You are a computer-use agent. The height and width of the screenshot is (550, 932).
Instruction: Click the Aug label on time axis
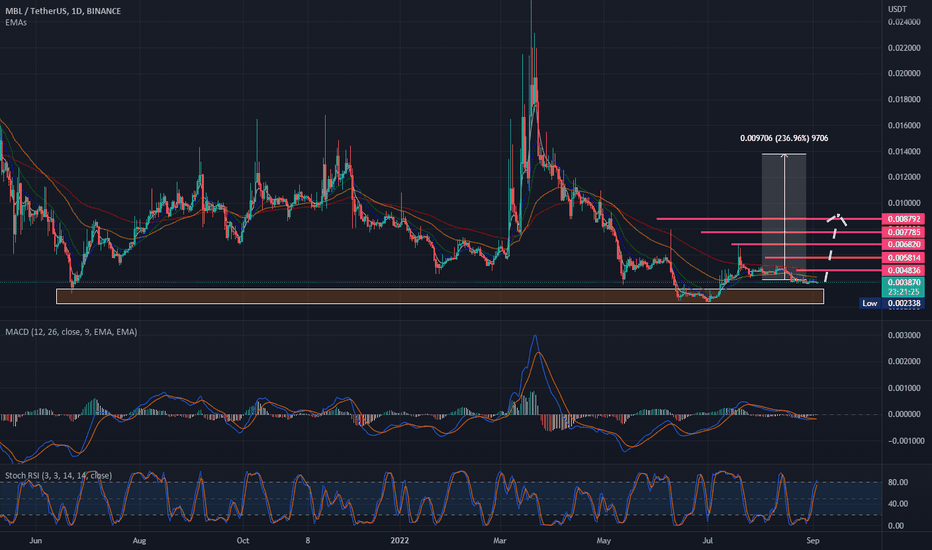[x=139, y=540]
